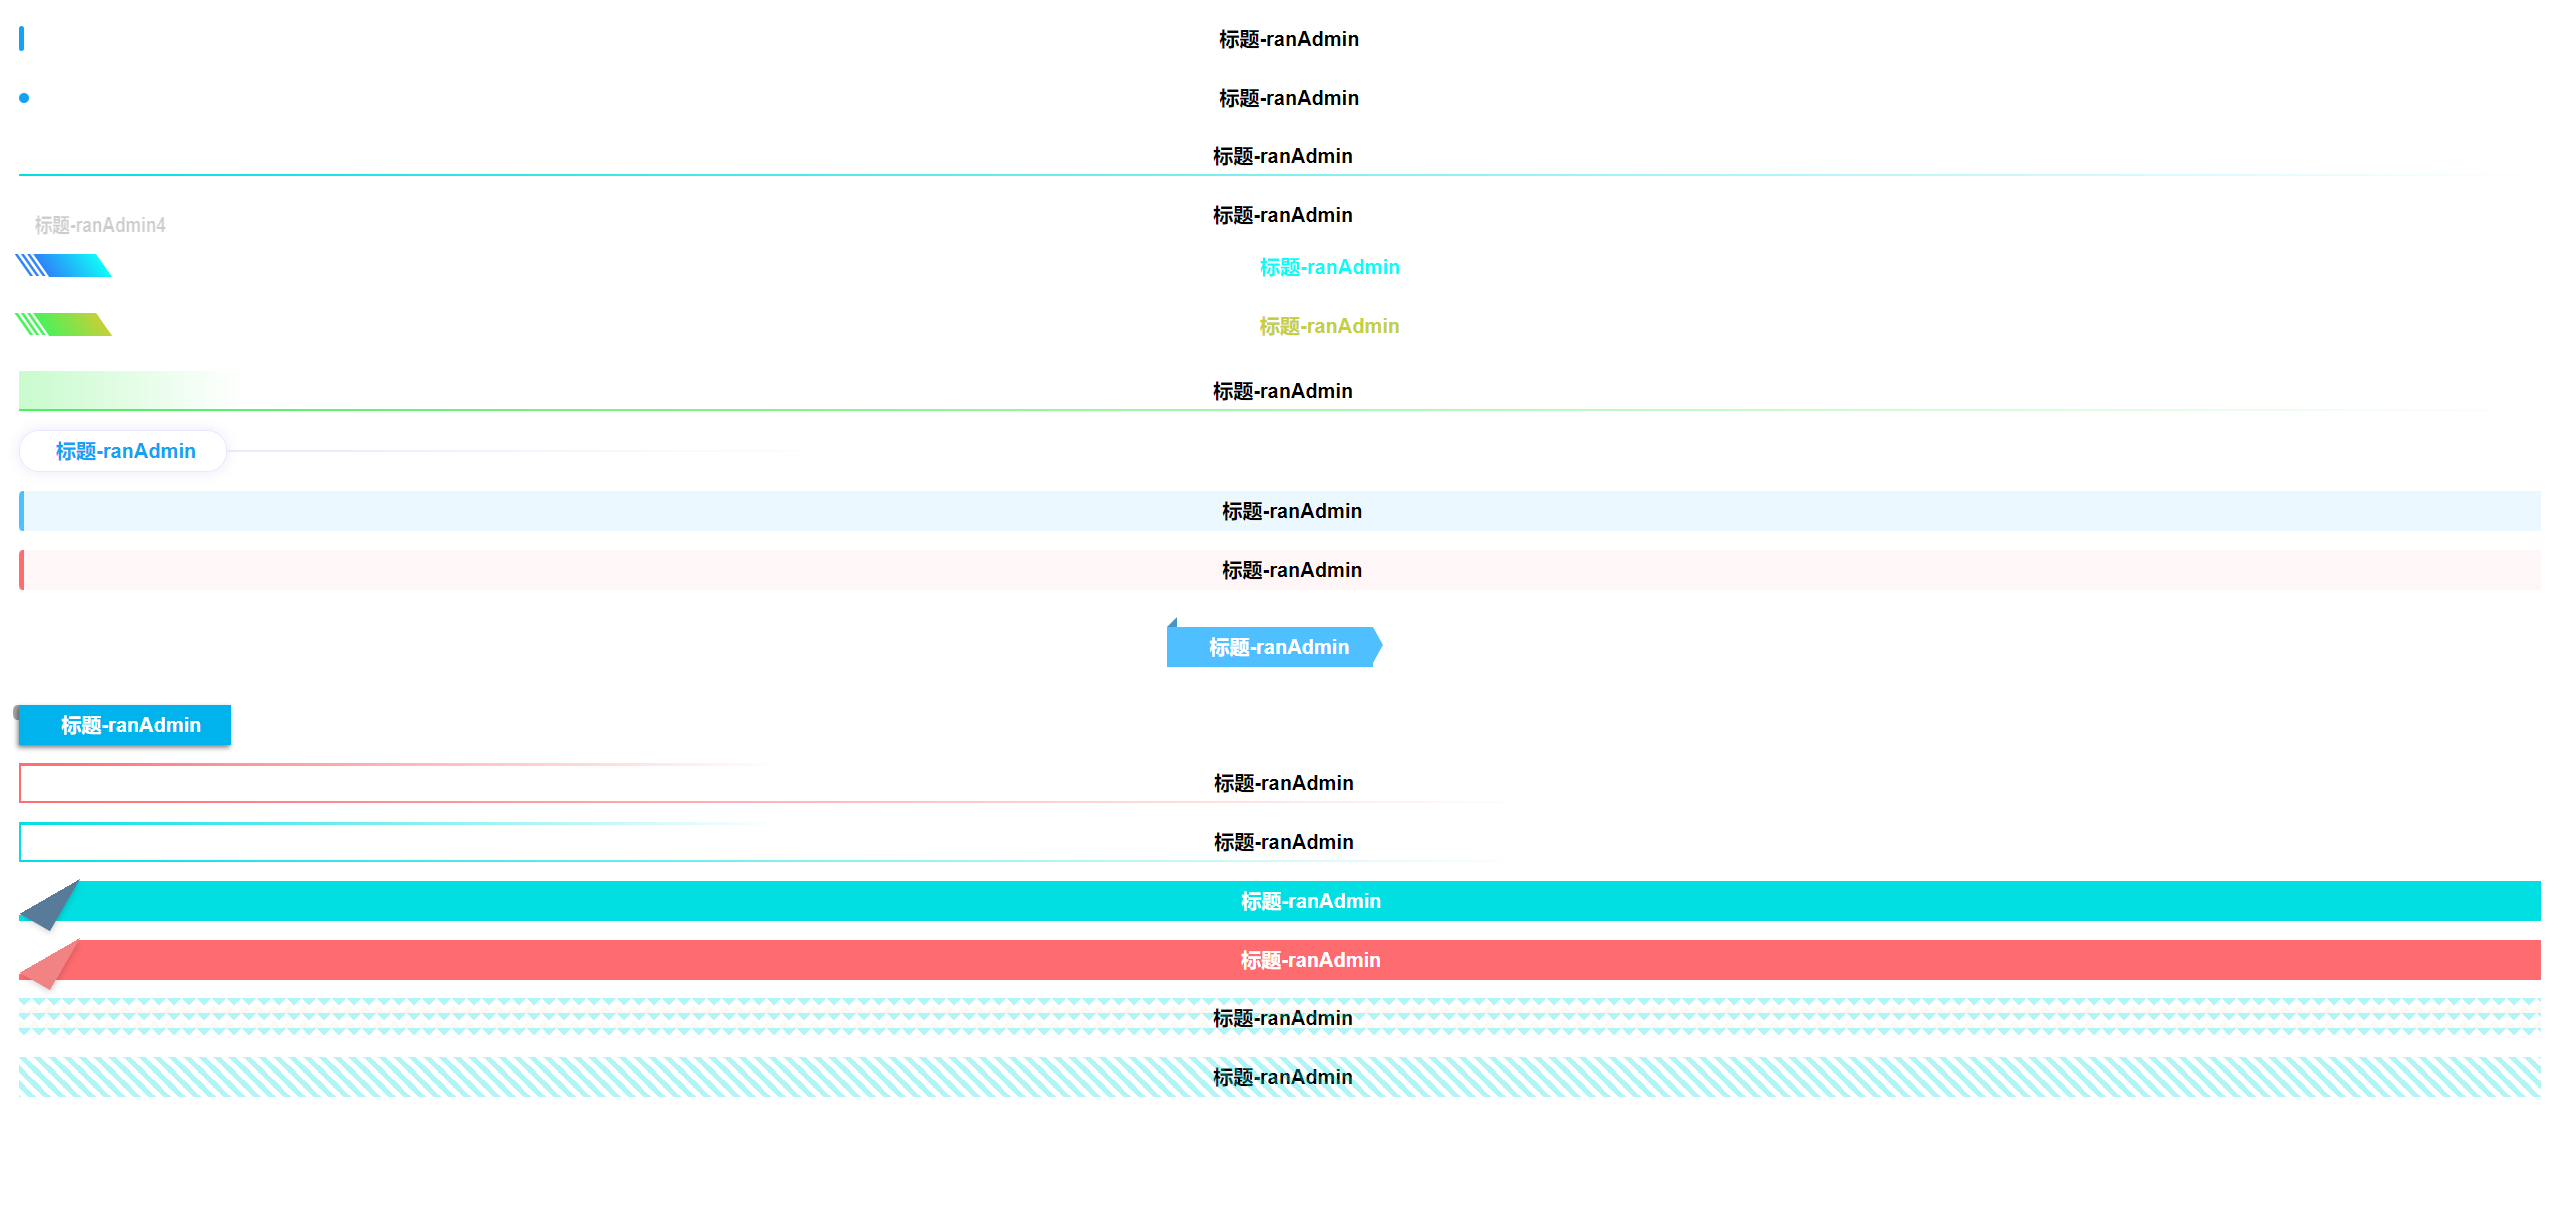
Task: Click the pill-shaped 标题-ranAdmin label
Action: tap(125, 451)
